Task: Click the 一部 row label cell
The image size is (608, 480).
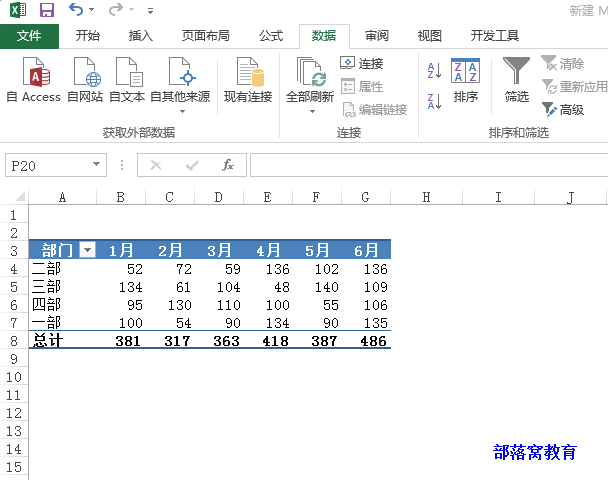Action: (62, 322)
